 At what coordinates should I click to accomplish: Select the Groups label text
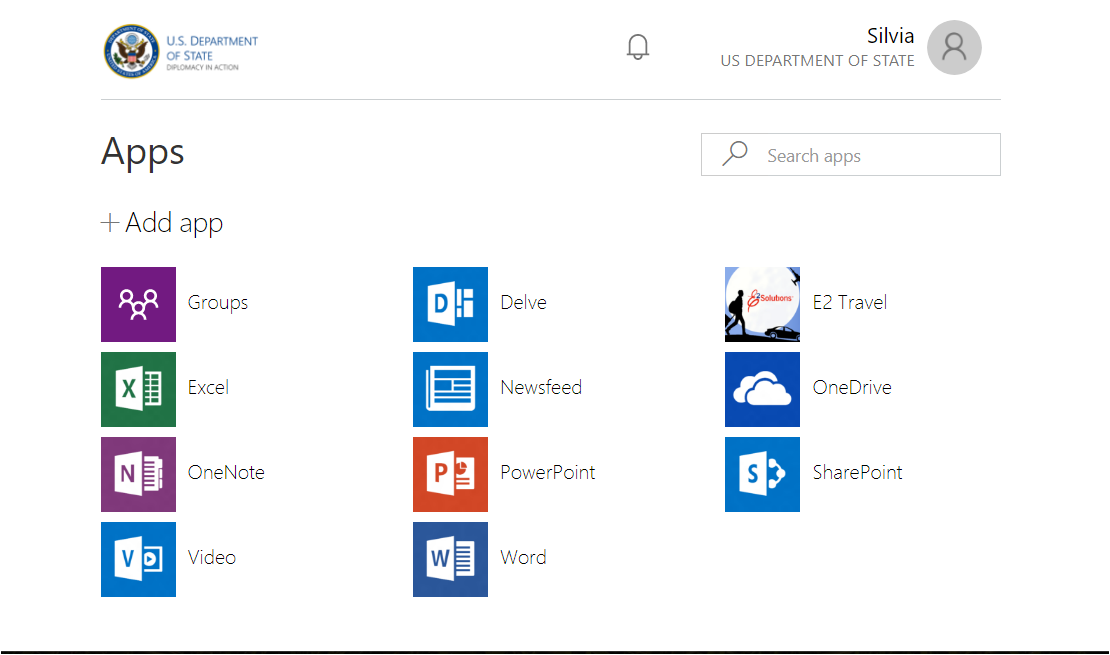point(218,303)
